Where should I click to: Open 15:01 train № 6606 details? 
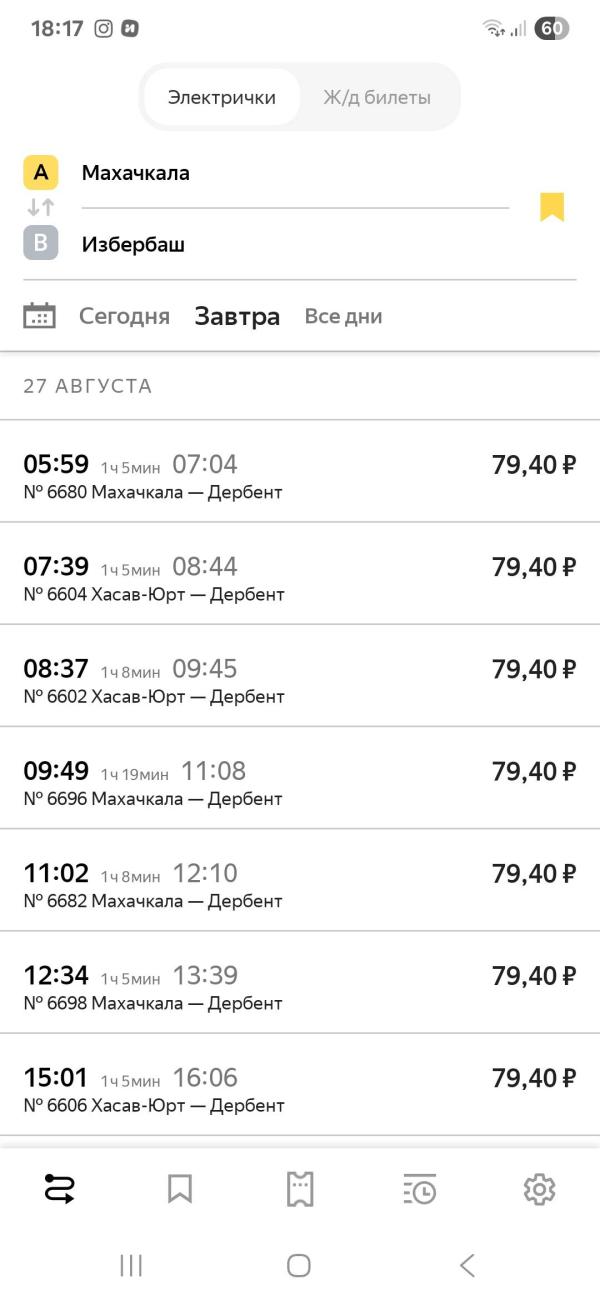[300, 1084]
